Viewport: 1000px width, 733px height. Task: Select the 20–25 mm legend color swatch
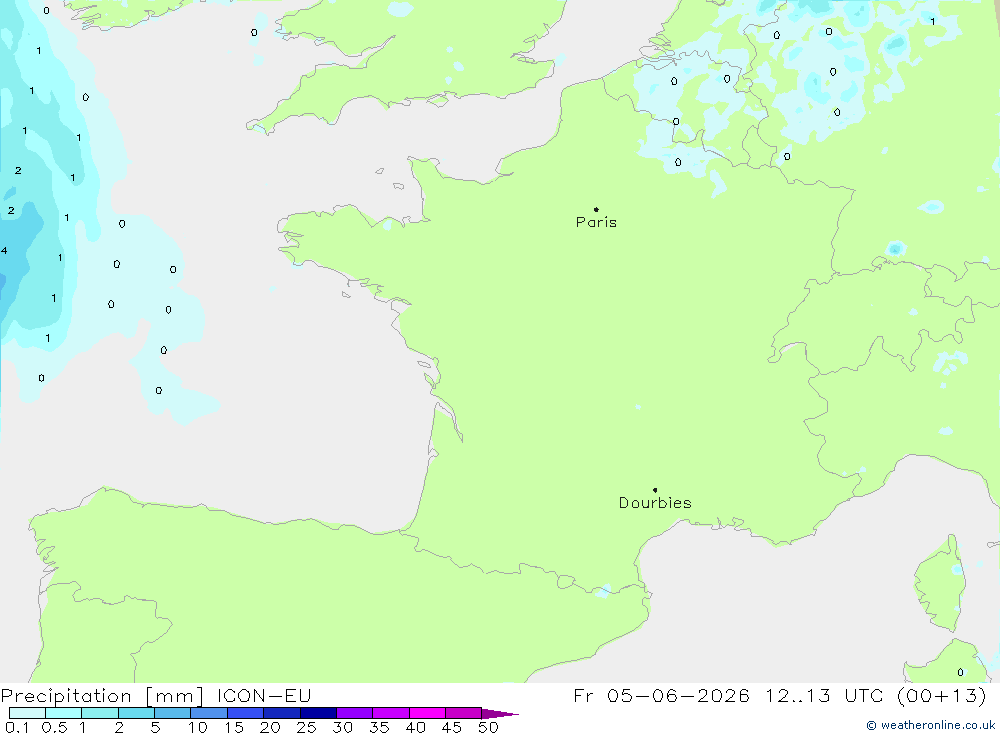tap(282, 713)
